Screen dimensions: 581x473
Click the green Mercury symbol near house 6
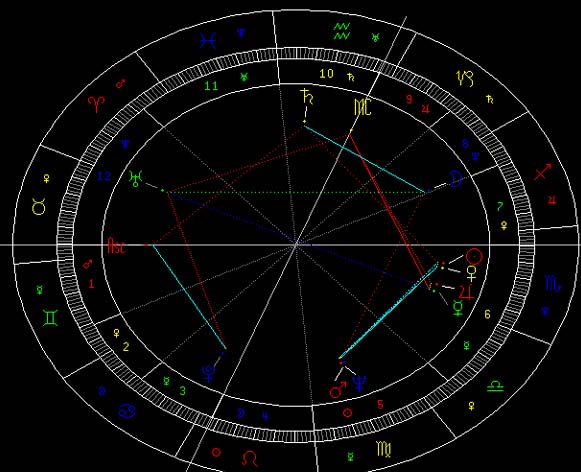pyautogui.click(x=458, y=309)
